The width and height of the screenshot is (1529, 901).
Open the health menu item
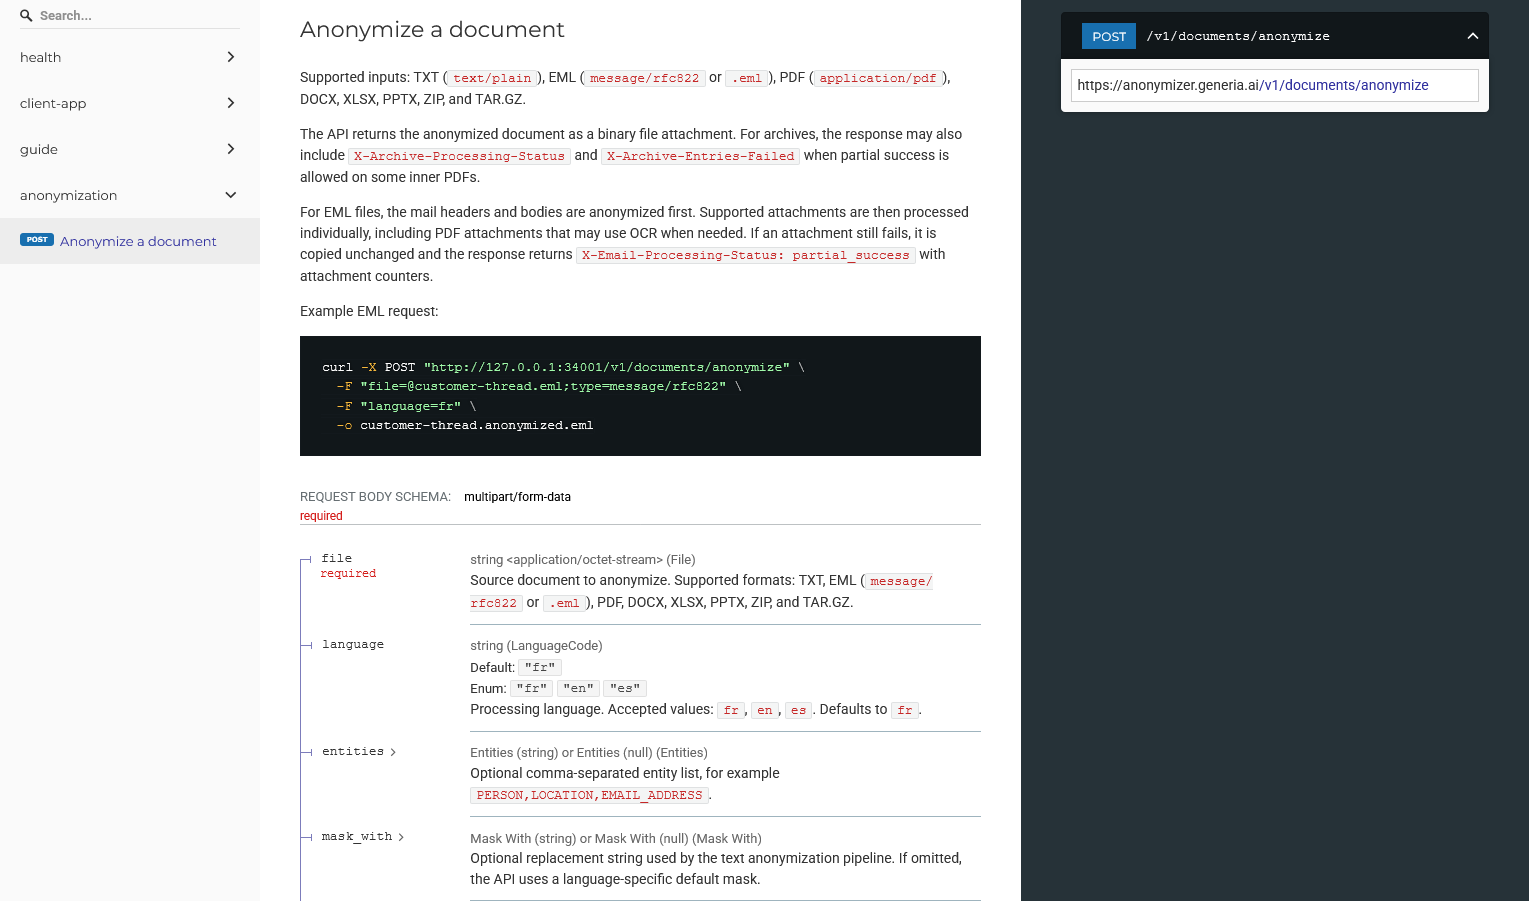coord(130,57)
